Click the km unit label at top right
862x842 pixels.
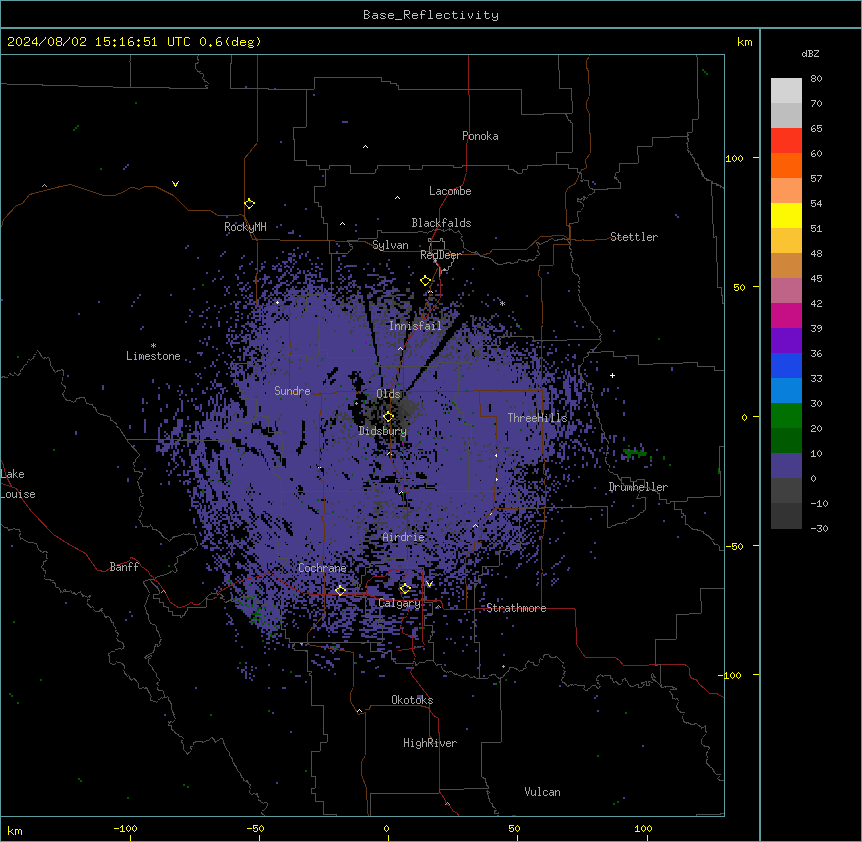click(744, 42)
